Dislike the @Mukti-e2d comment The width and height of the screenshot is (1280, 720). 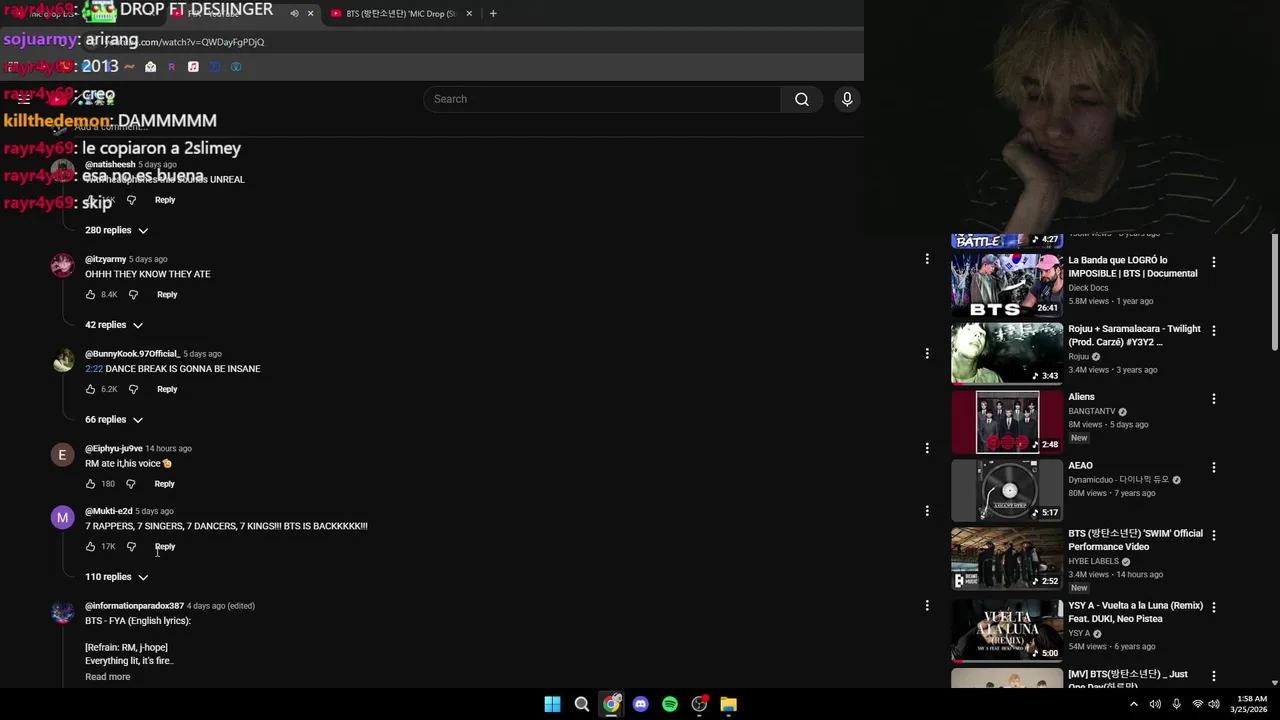tap(131, 547)
